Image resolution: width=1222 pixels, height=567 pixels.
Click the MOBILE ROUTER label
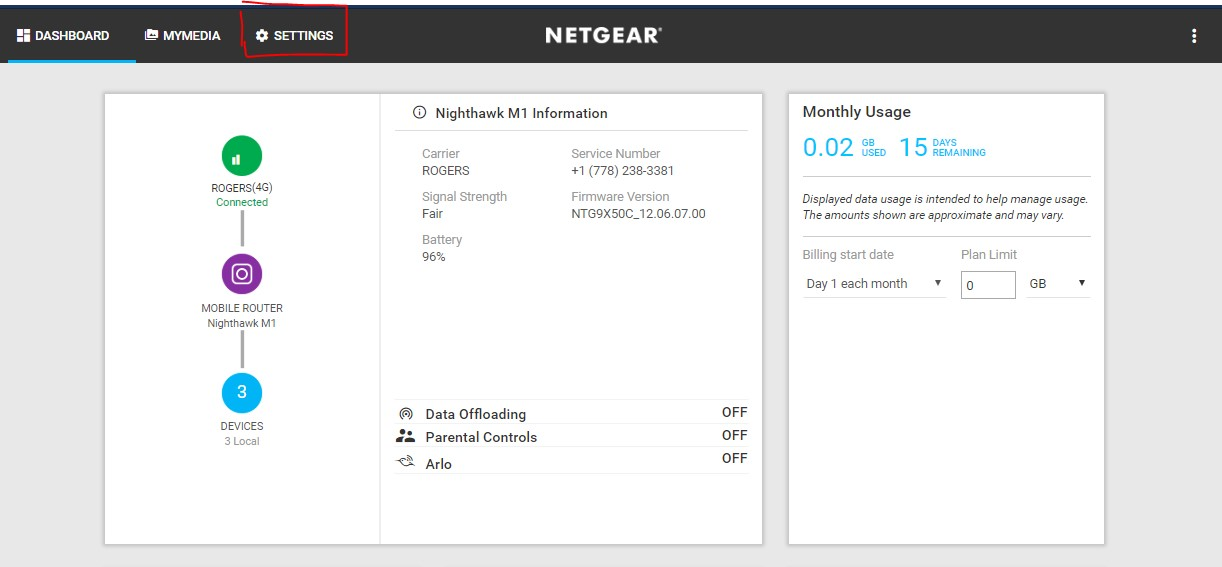pyautogui.click(x=242, y=308)
